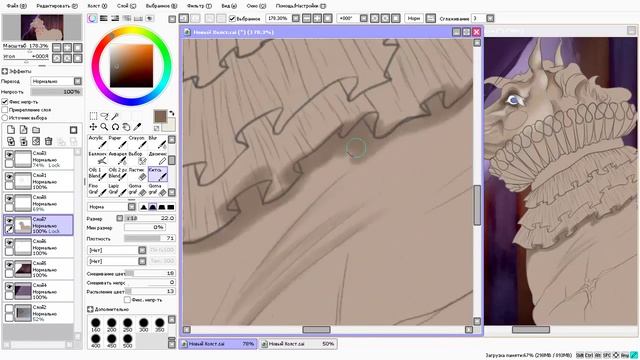Screen dimensions: 640x360
Task: Expand the 'Эффекты' section
Action: [5, 71]
